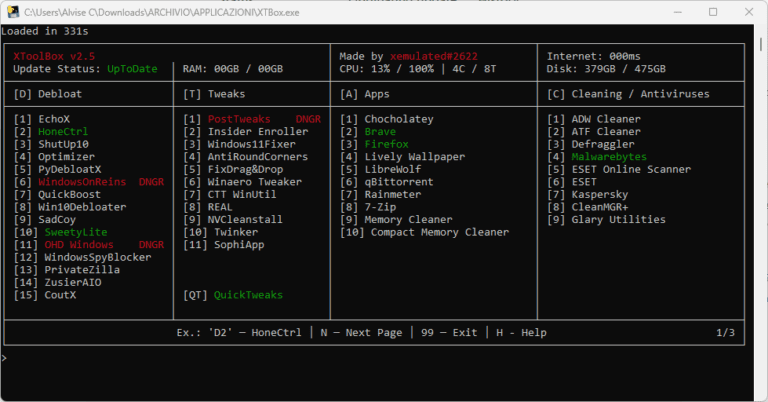This screenshot has height=402, width=768.
Task: Select LibreWolf entry
Action: click(x=381, y=169)
